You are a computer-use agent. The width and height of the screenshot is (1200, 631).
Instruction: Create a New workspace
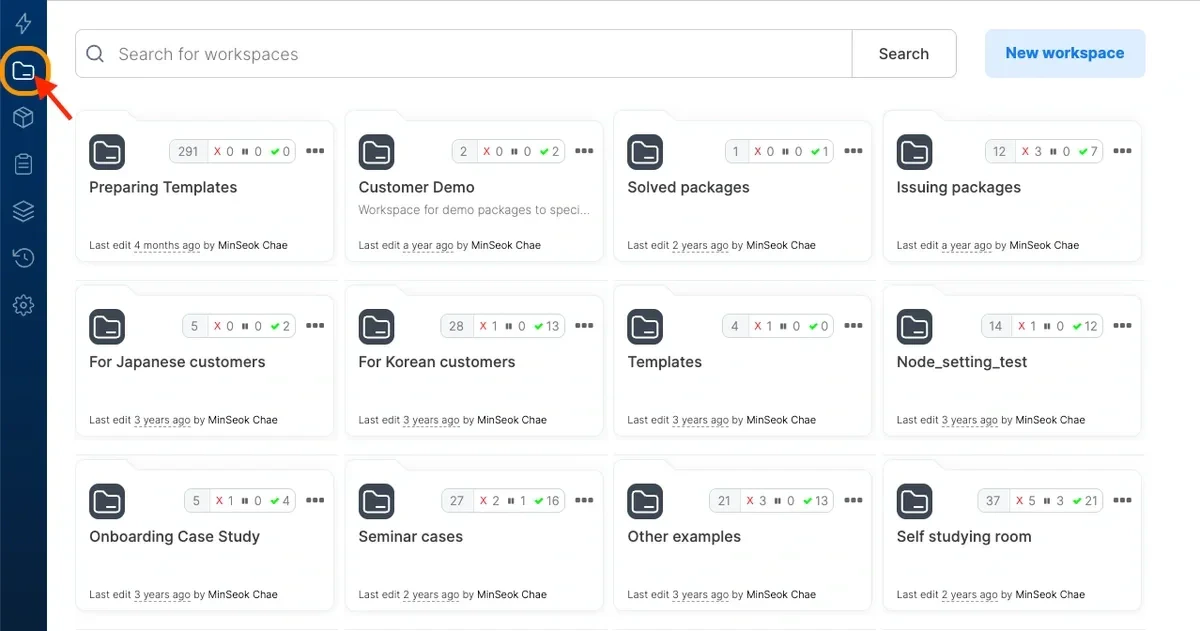click(1064, 53)
